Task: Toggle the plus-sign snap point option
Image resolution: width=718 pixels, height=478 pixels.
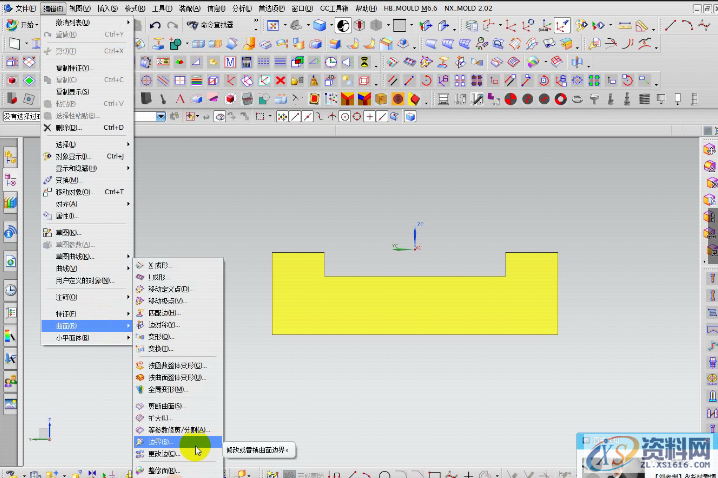Action: [370, 117]
